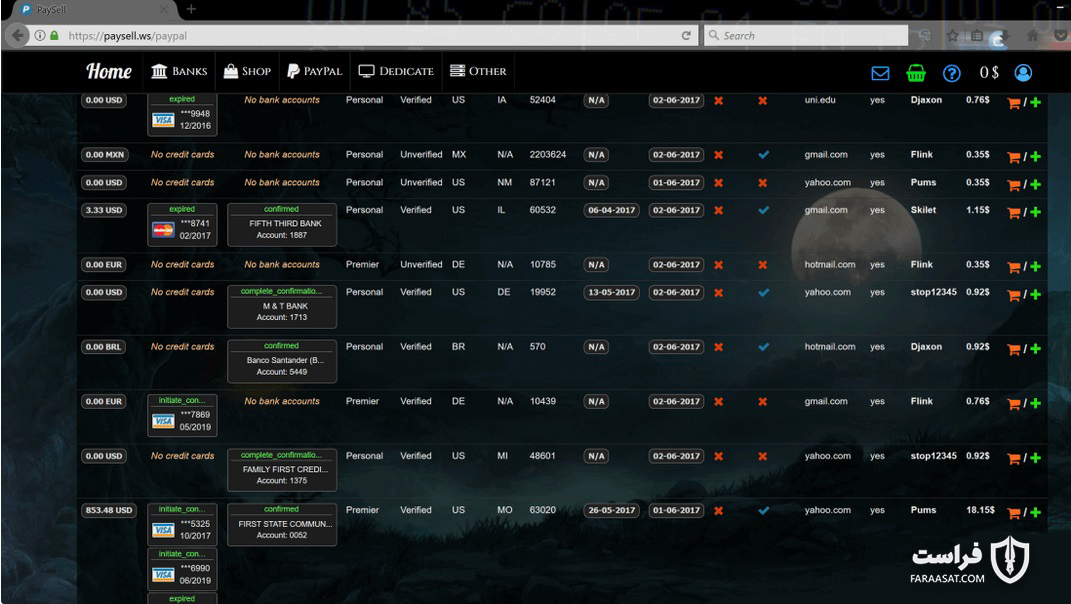Click cart icon in zip 19952 row
This screenshot has height=604, width=1071.
click(x=1014, y=295)
